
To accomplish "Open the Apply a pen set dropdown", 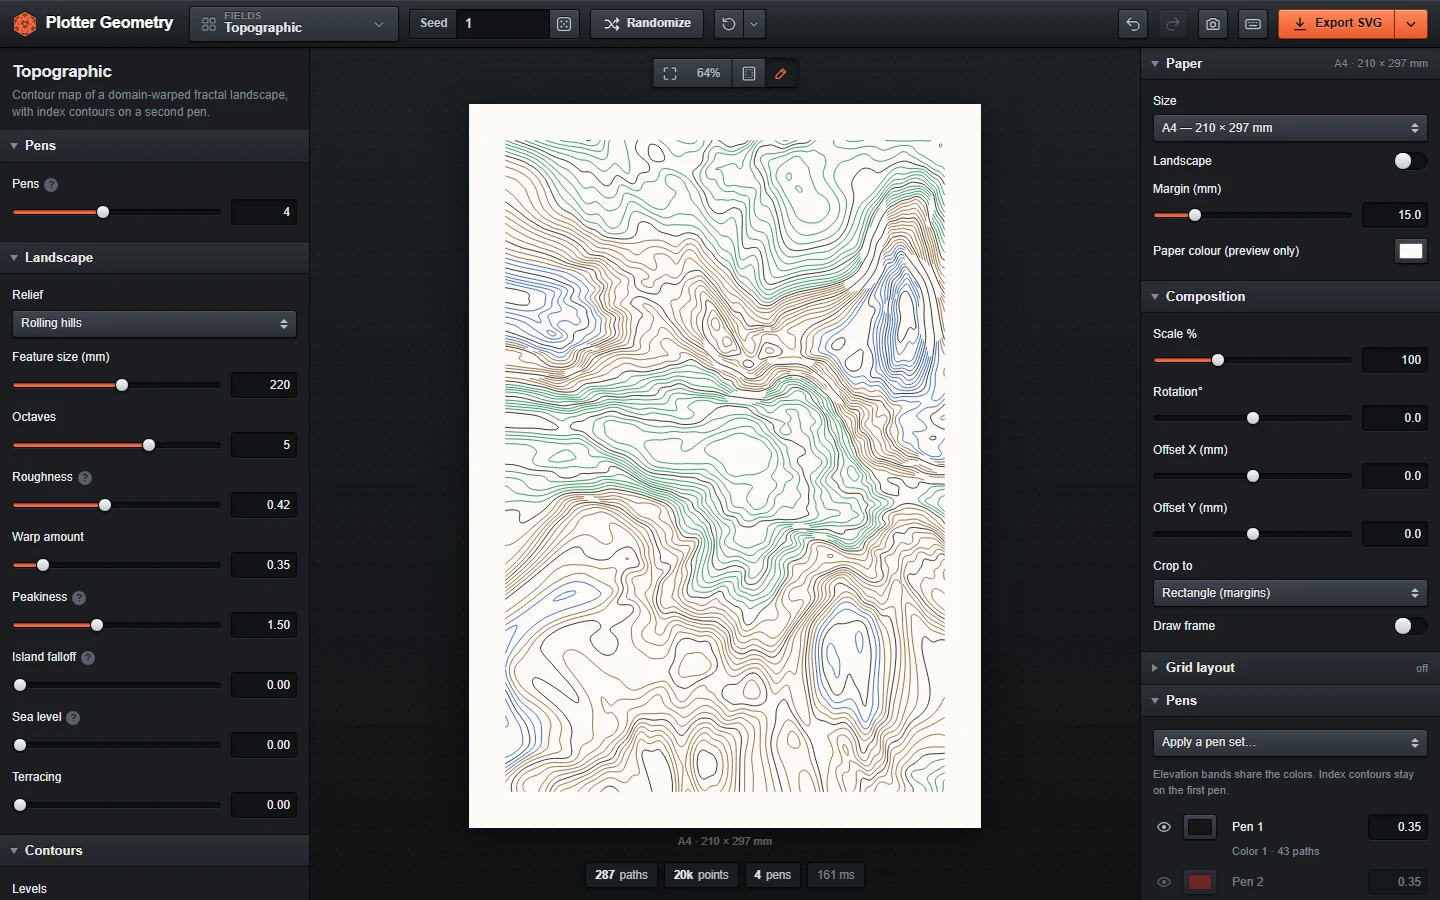I will (1290, 743).
